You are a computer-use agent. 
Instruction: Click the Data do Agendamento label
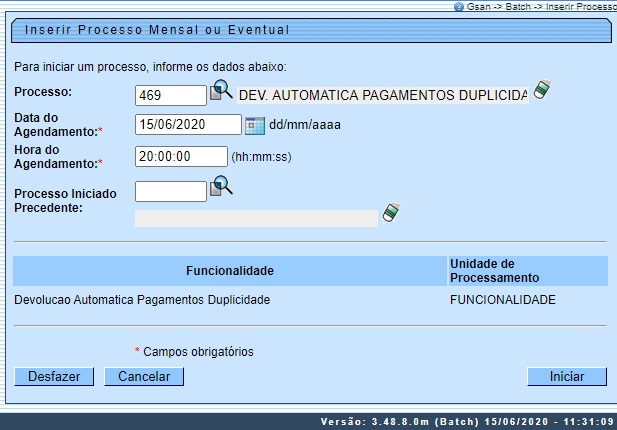click(x=58, y=124)
